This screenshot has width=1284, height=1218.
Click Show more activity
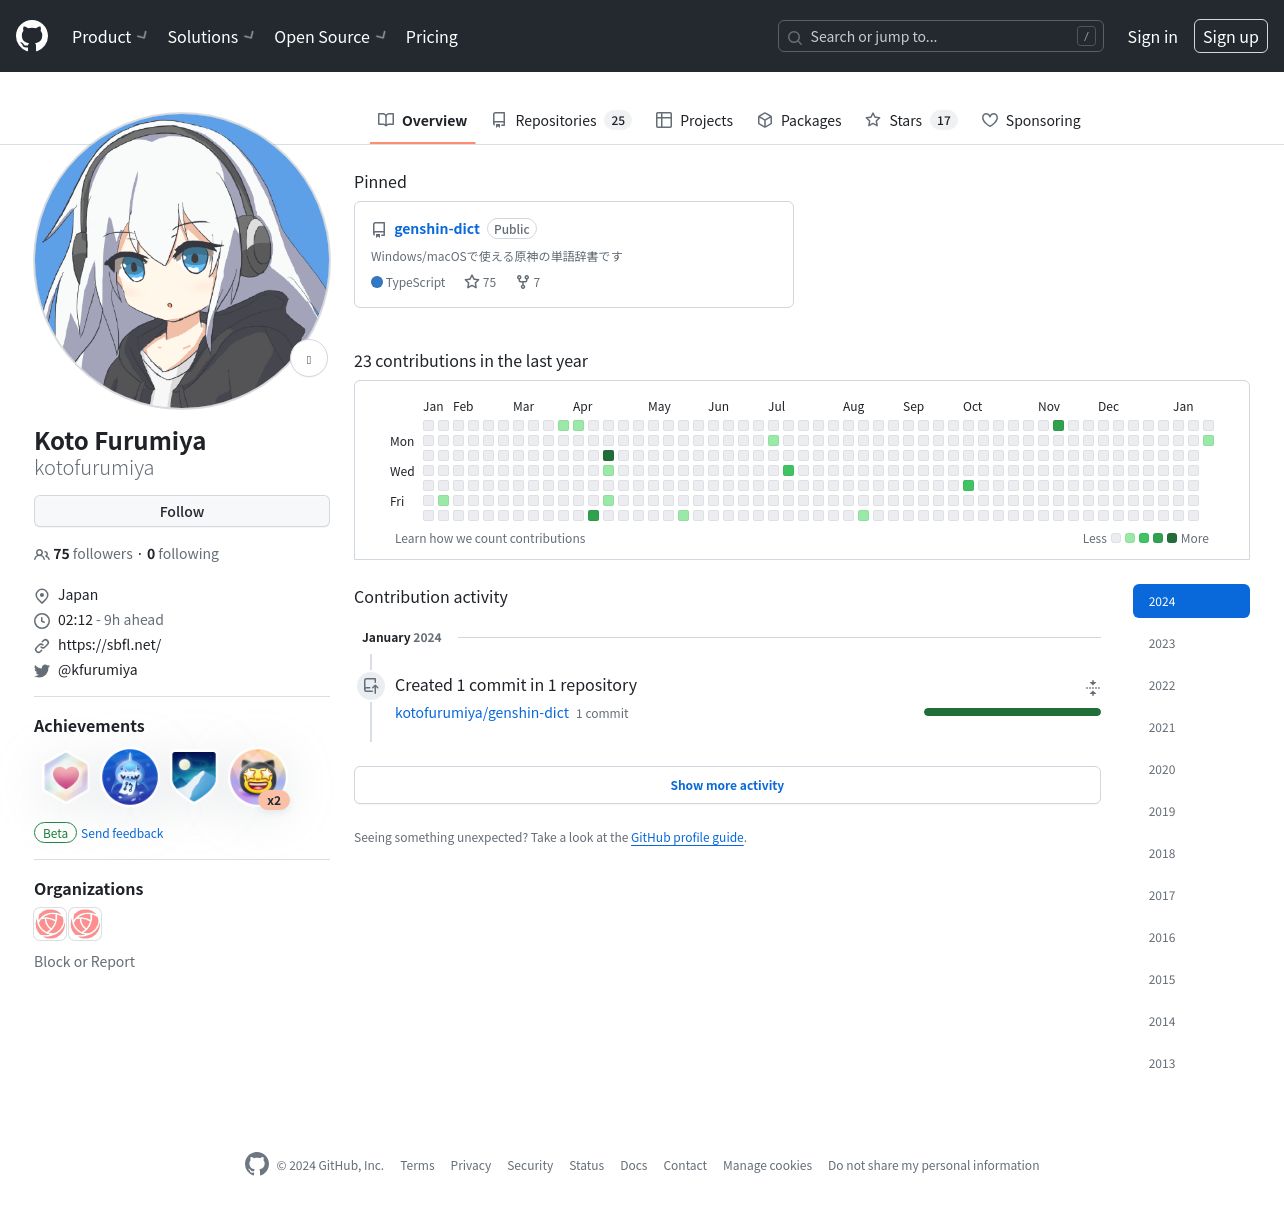(x=727, y=785)
